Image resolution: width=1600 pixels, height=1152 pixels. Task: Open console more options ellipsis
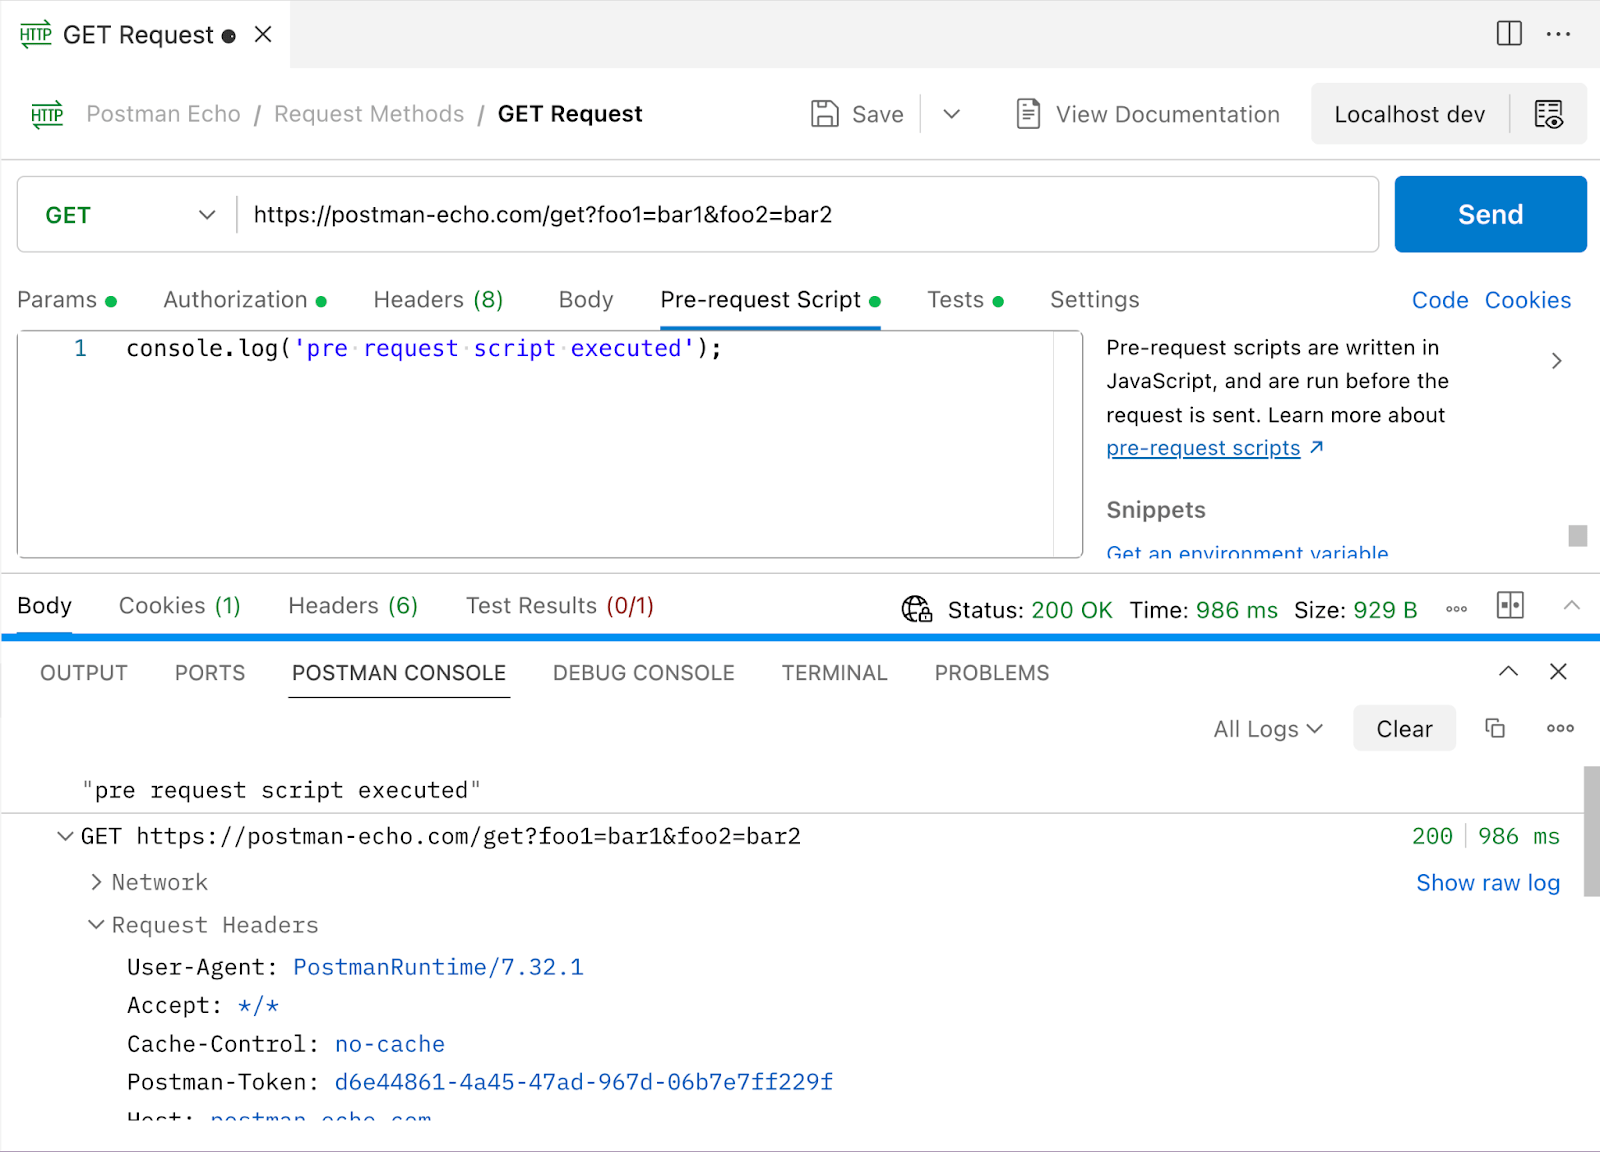click(1560, 728)
